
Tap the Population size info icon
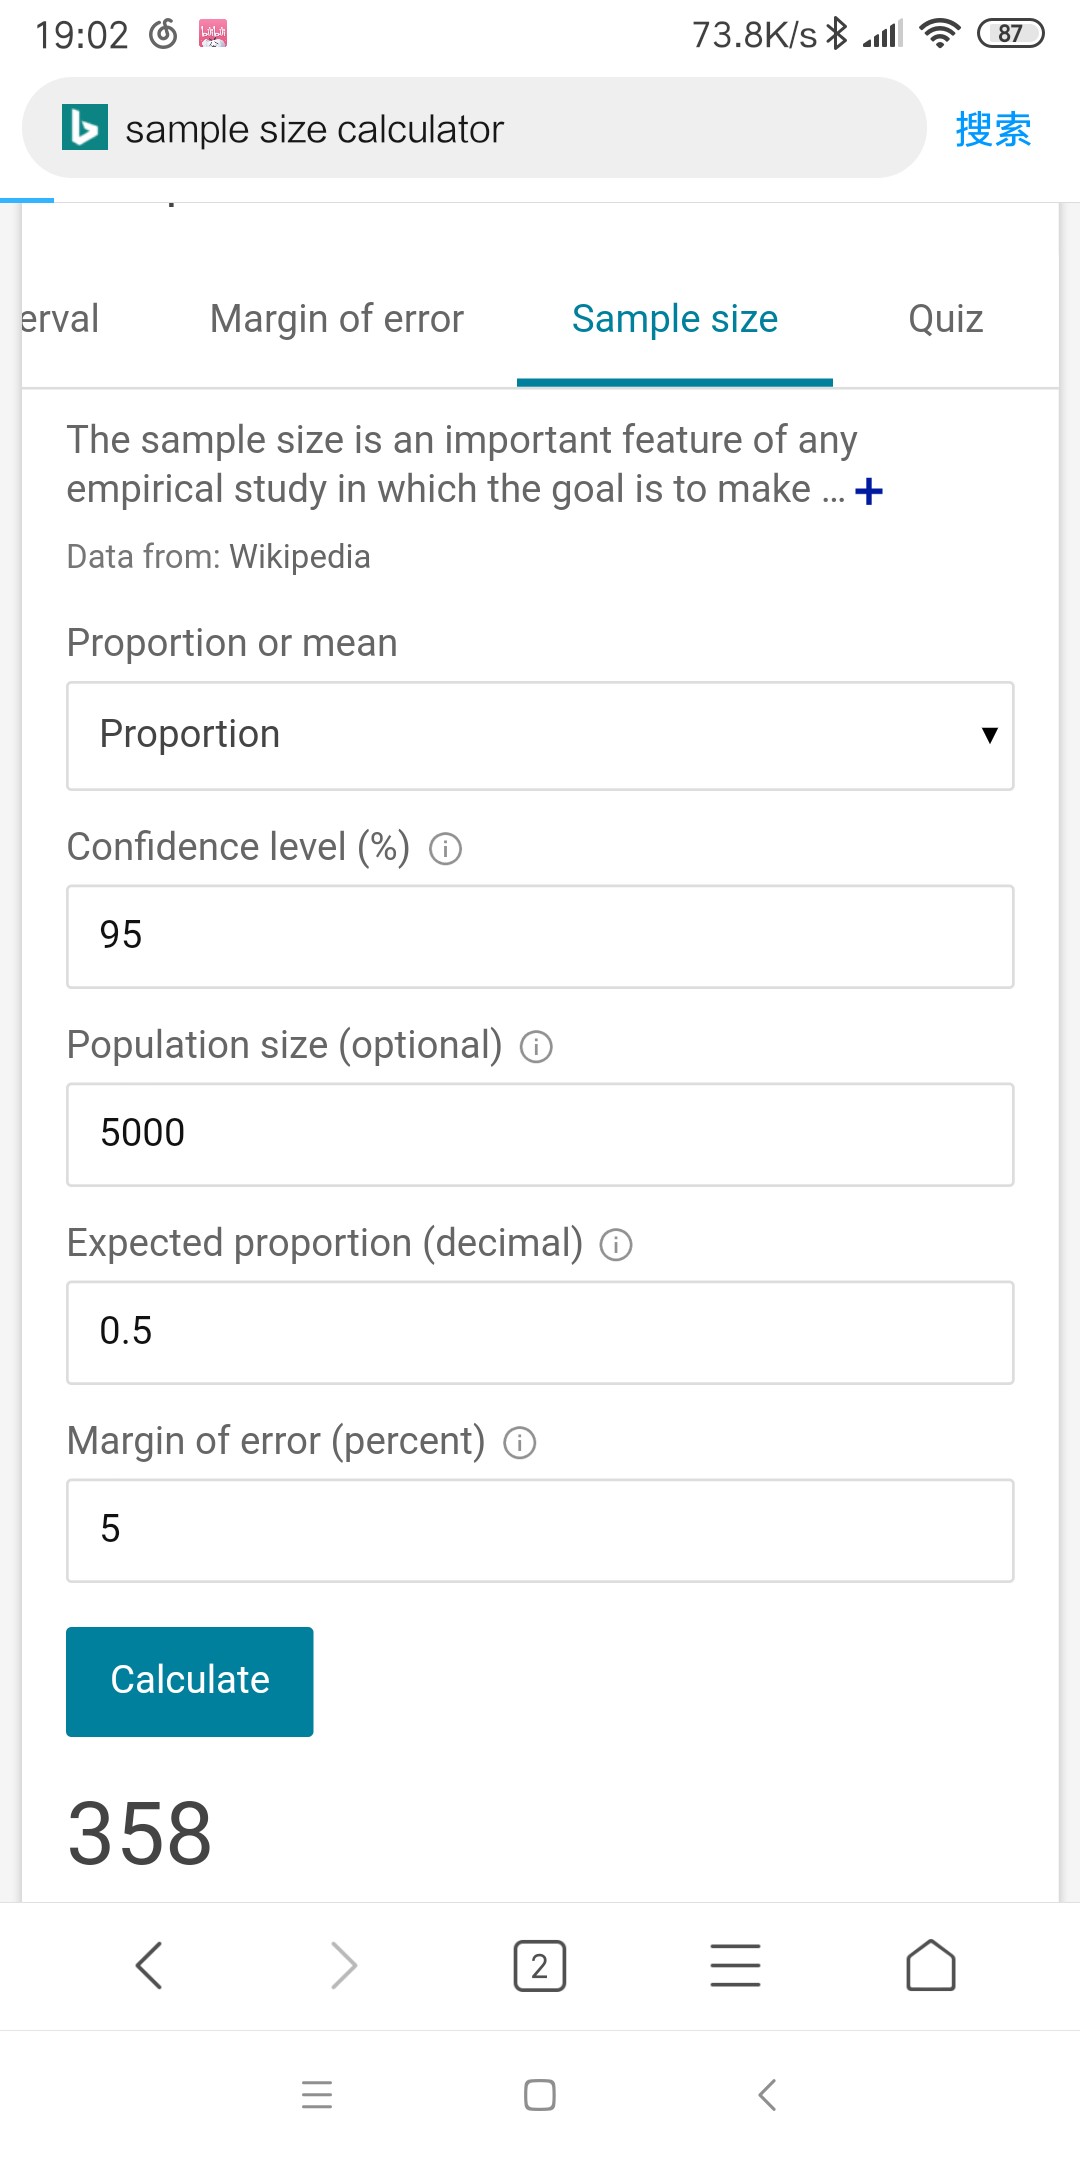click(x=536, y=1047)
